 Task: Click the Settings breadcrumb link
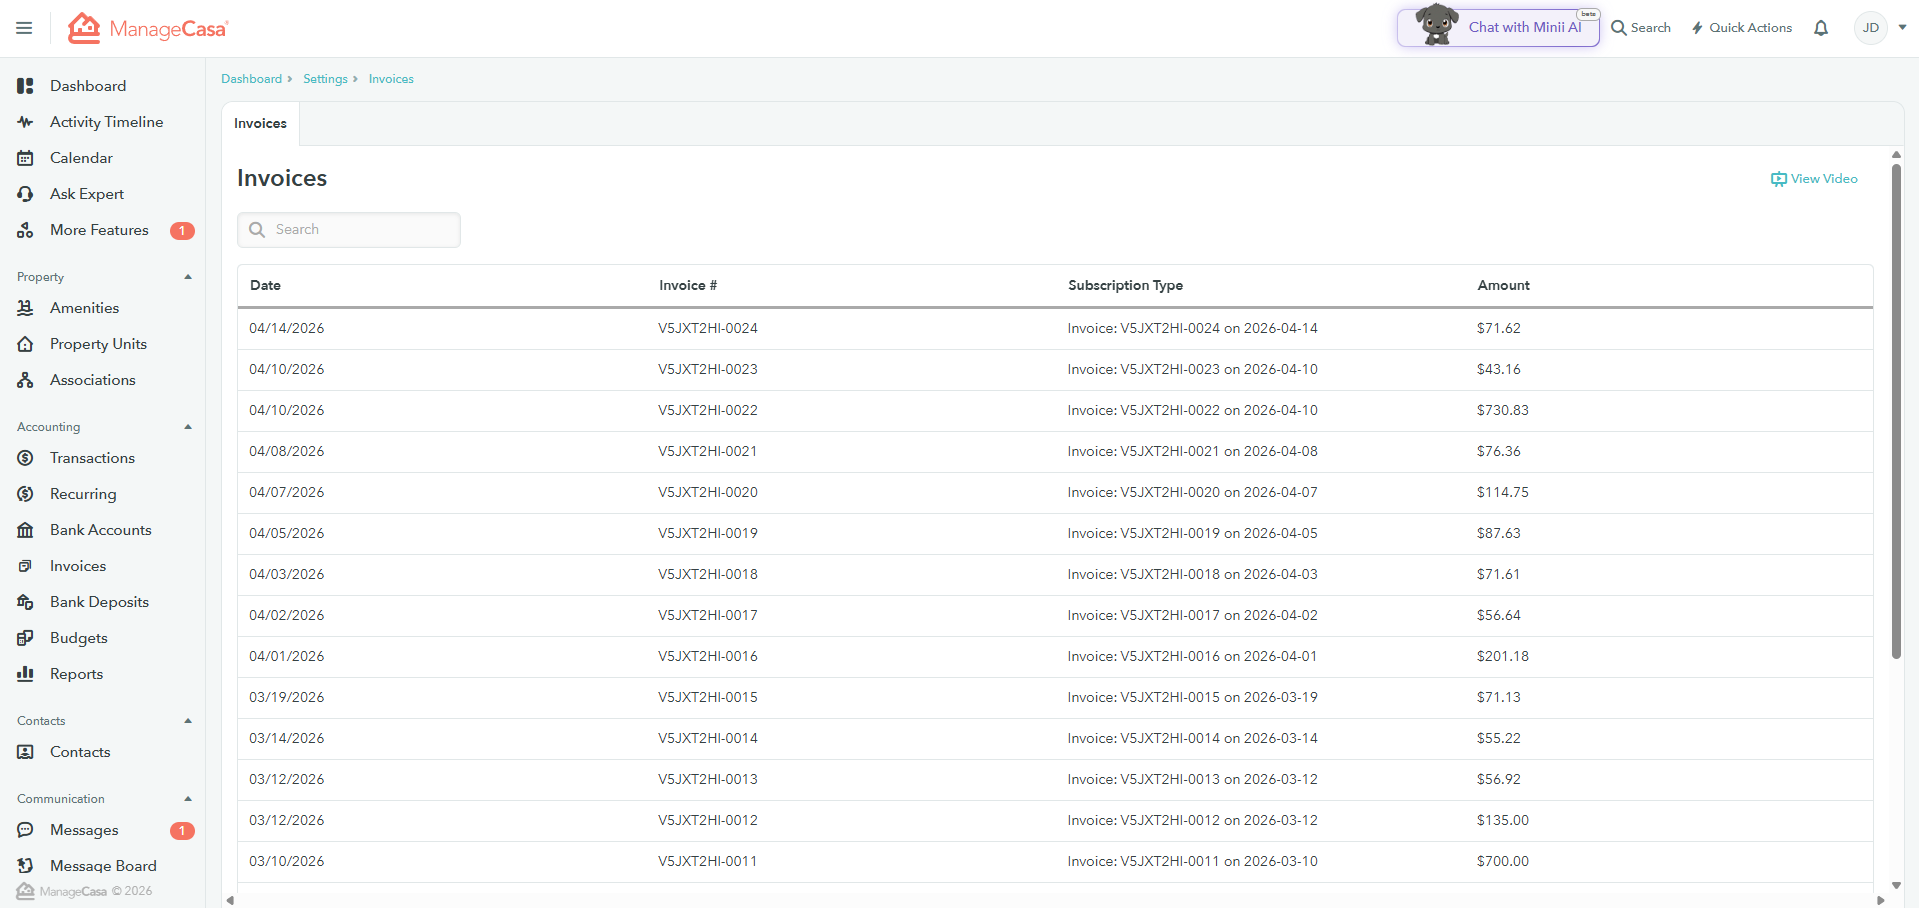(325, 79)
